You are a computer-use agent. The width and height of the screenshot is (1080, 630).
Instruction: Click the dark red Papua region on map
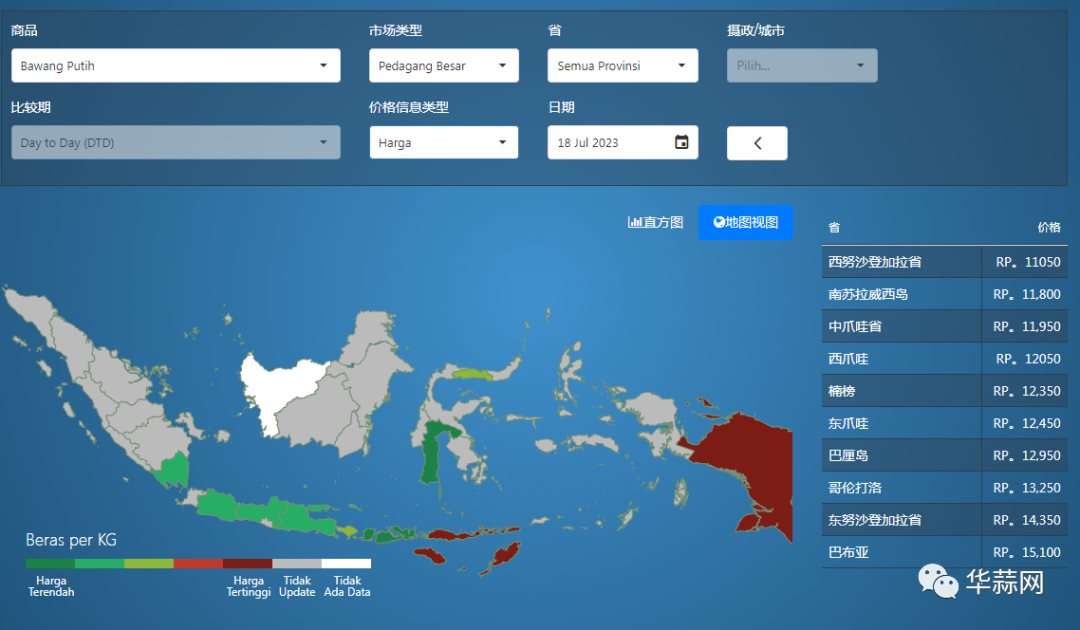740,470
